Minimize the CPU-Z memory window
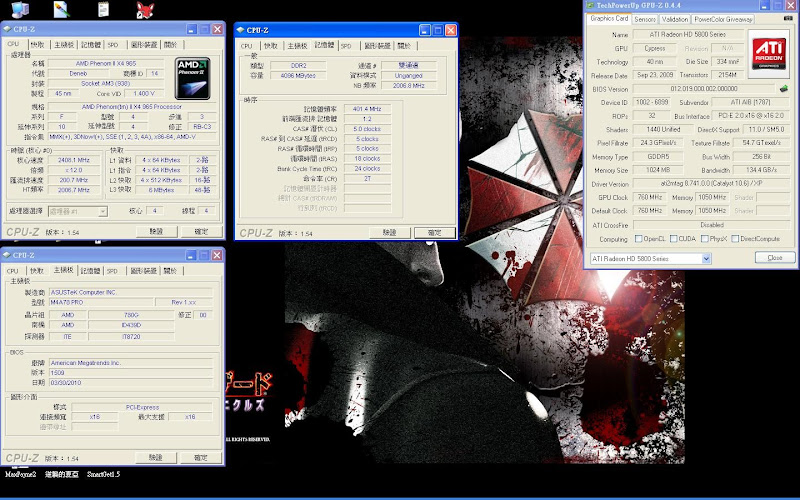800x500 pixels. (x=425, y=30)
